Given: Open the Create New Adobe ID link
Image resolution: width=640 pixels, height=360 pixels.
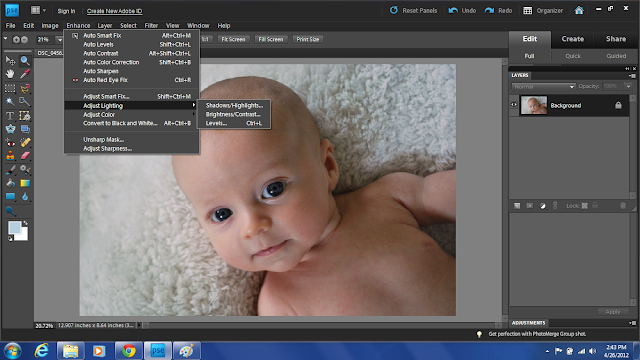Looking at the screenshot, I should pos(114,11).
